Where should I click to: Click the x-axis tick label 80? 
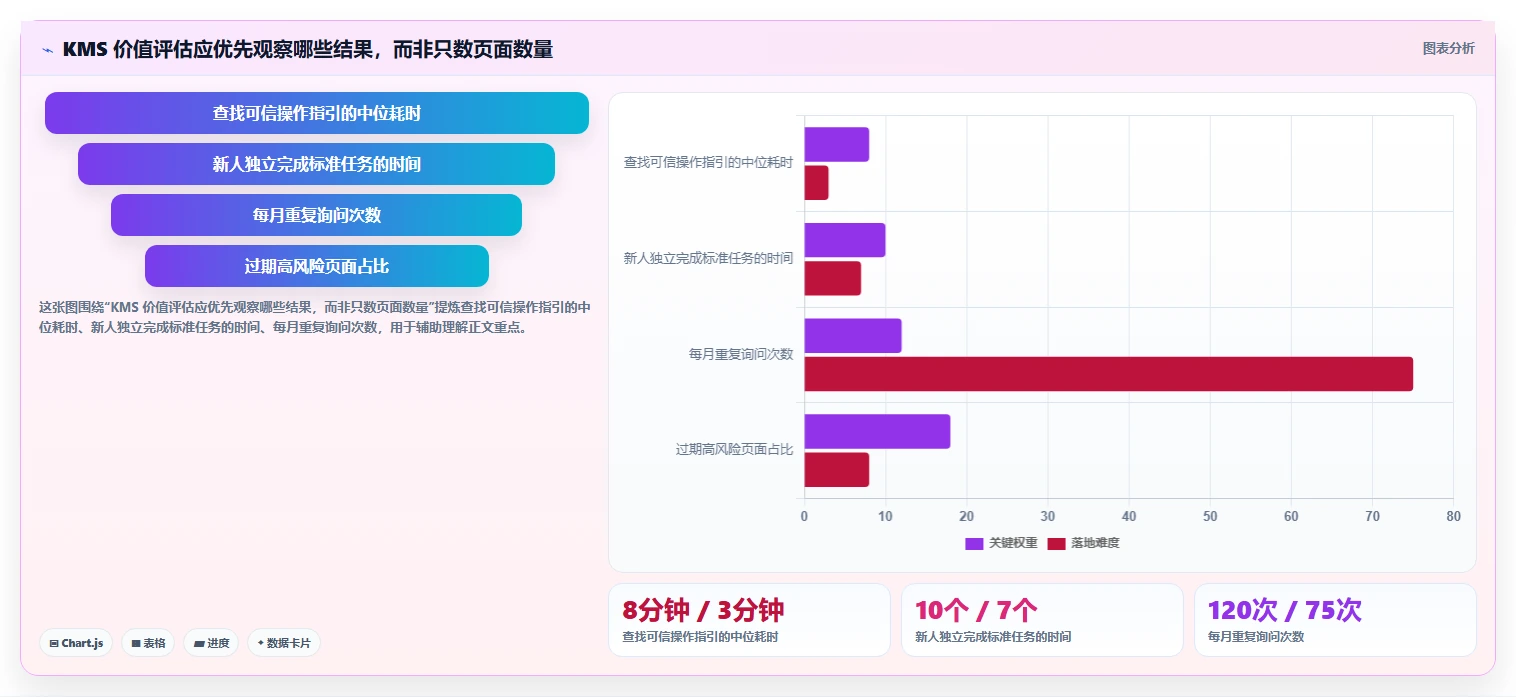tap(1453, 516)
